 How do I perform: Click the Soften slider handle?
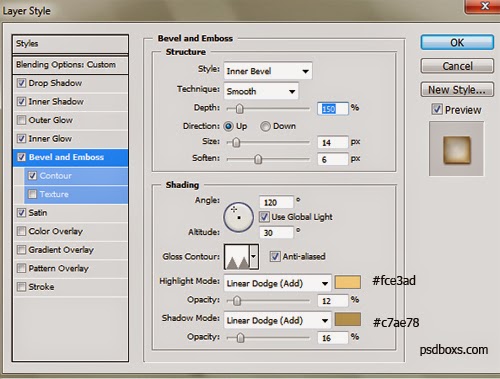[x=258, y=160]
